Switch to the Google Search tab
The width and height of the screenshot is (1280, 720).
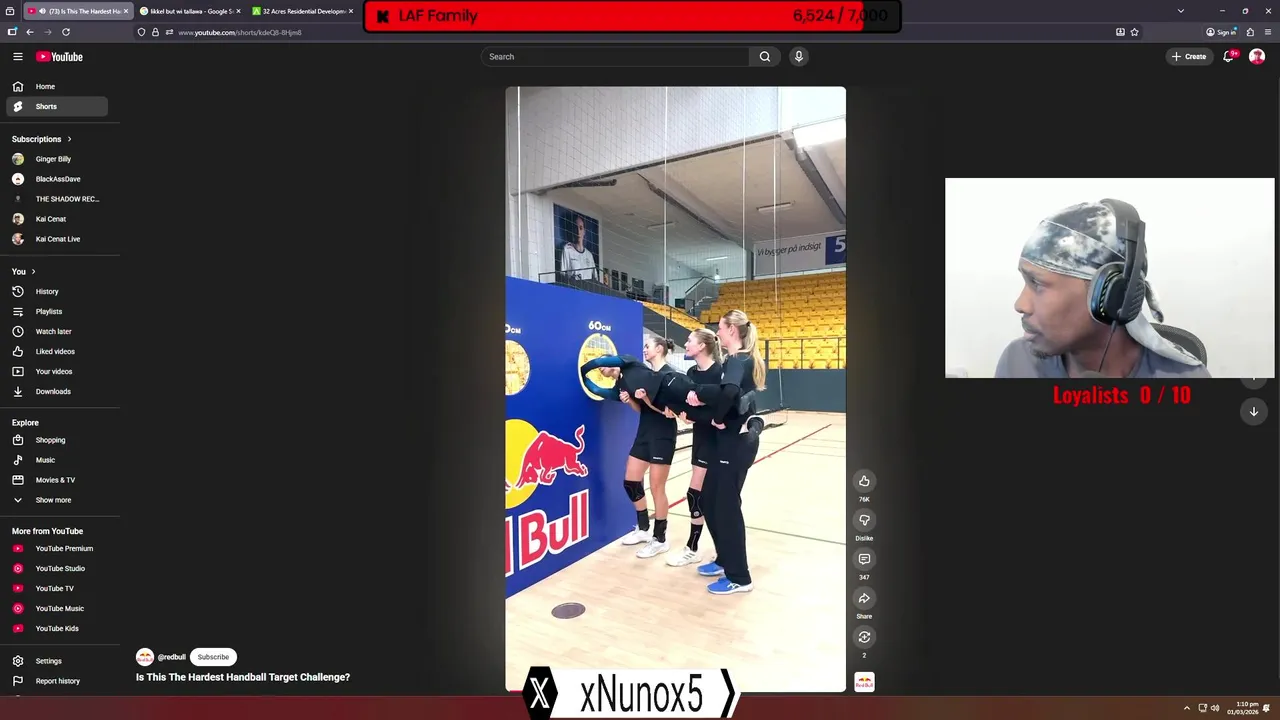[190, 11]
